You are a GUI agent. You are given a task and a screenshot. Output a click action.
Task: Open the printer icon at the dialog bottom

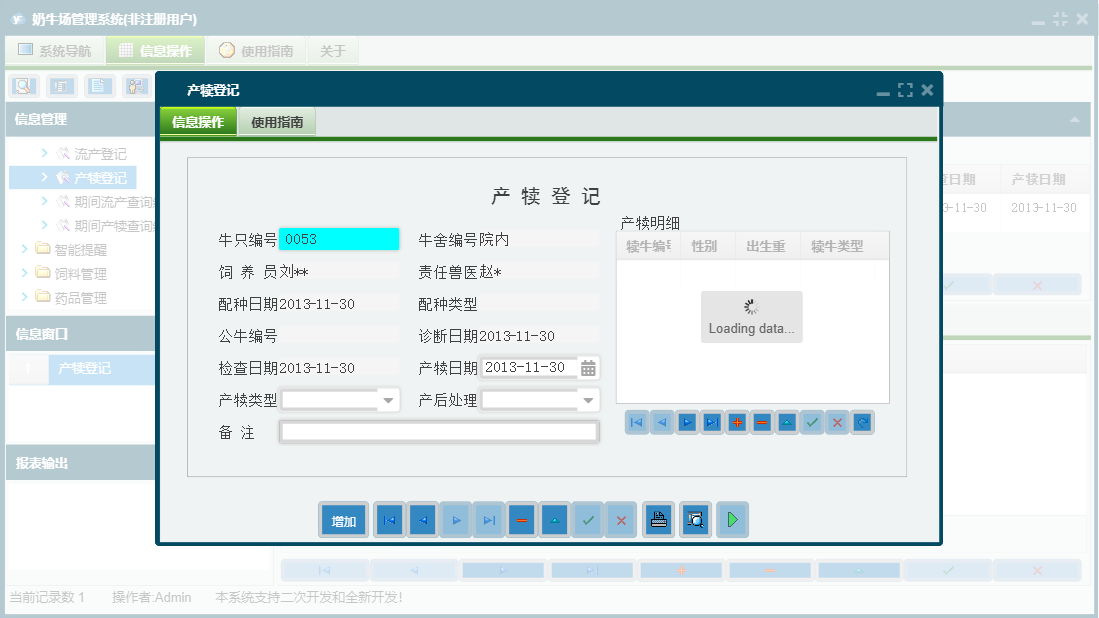click(x=658, y=519)
